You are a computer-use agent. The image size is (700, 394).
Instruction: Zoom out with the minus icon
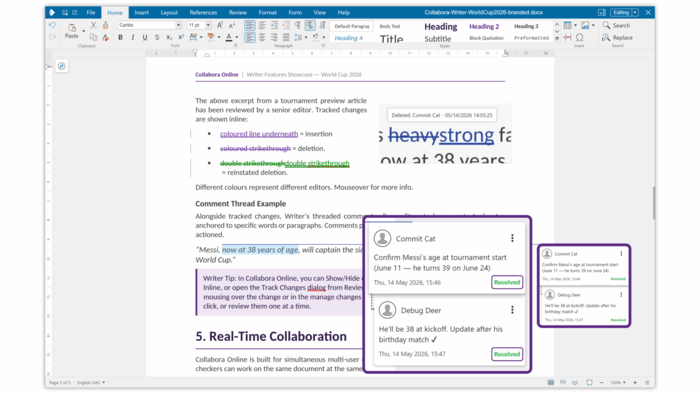(601, 382)
